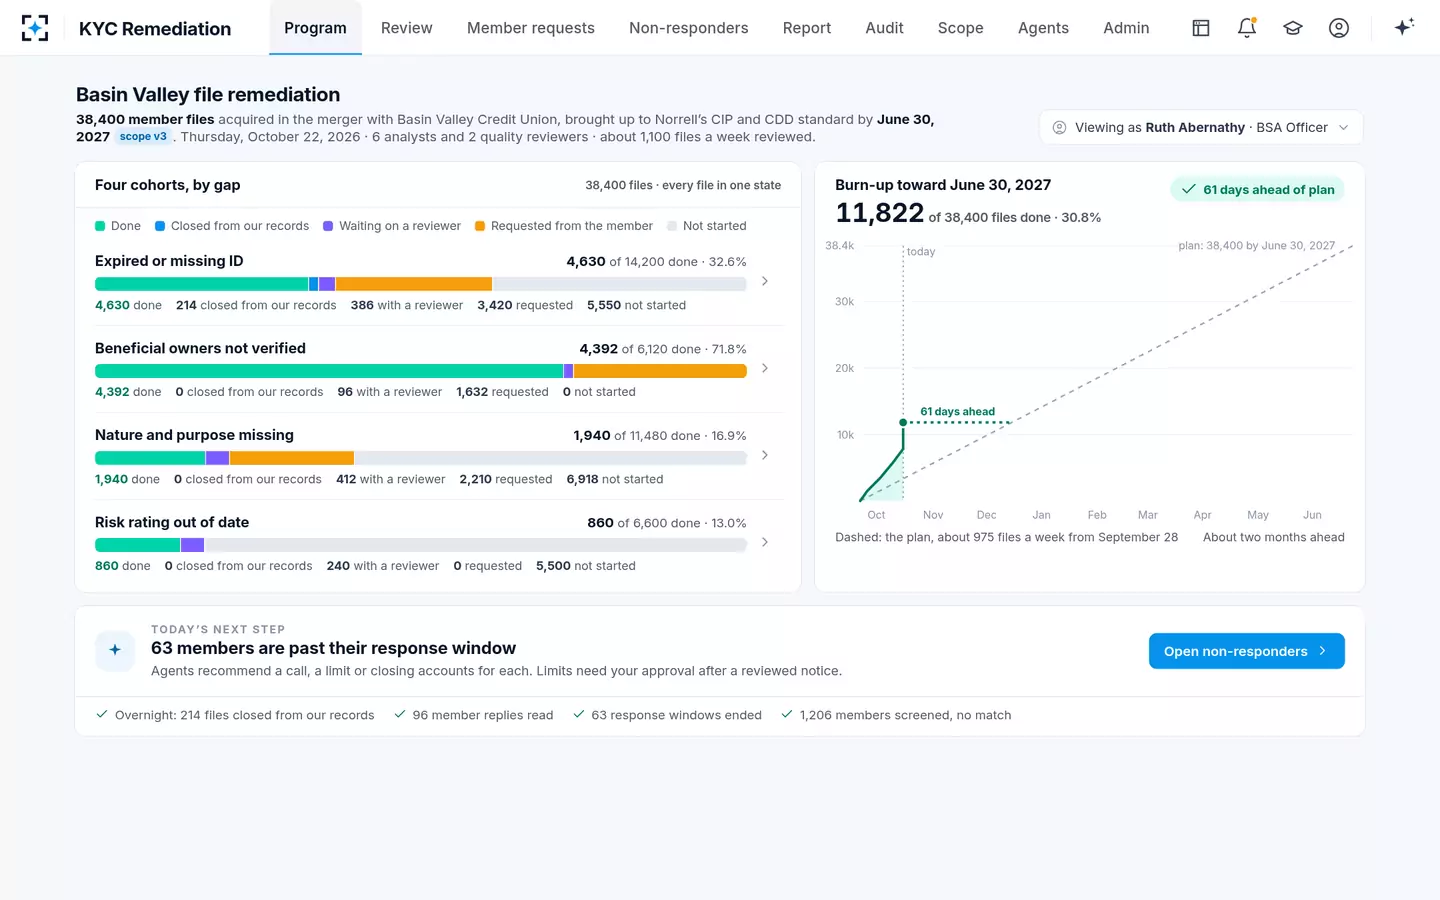Click the purple Waiting on a reviewer swatch

[x=328, y=226]
